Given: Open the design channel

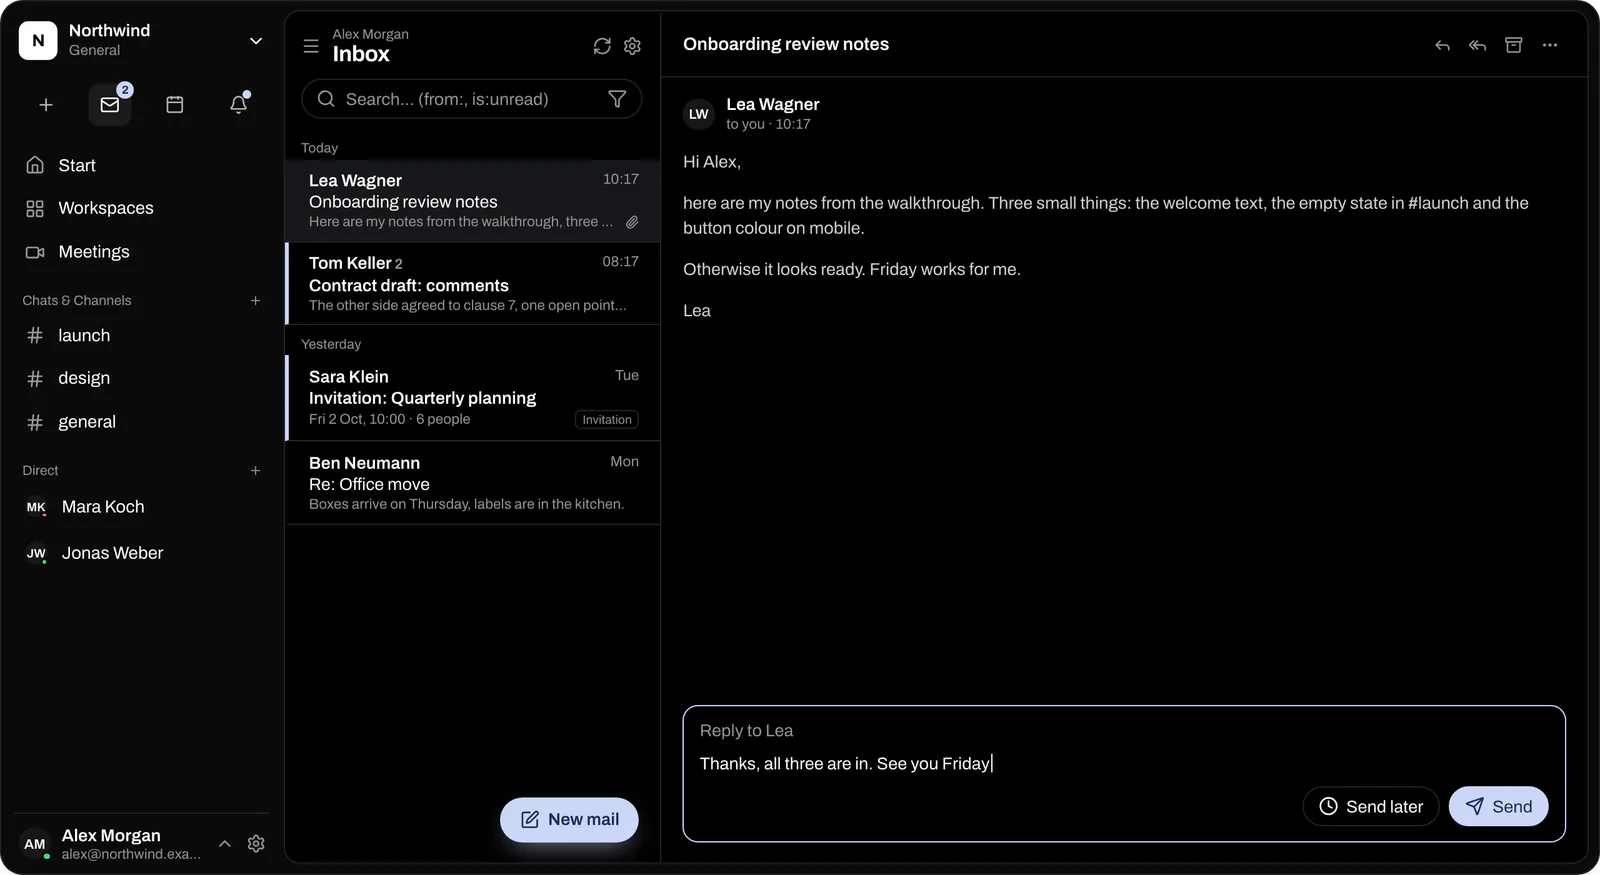Looking at the screenshot, I should pyautogui.click(x=142, y=378).
